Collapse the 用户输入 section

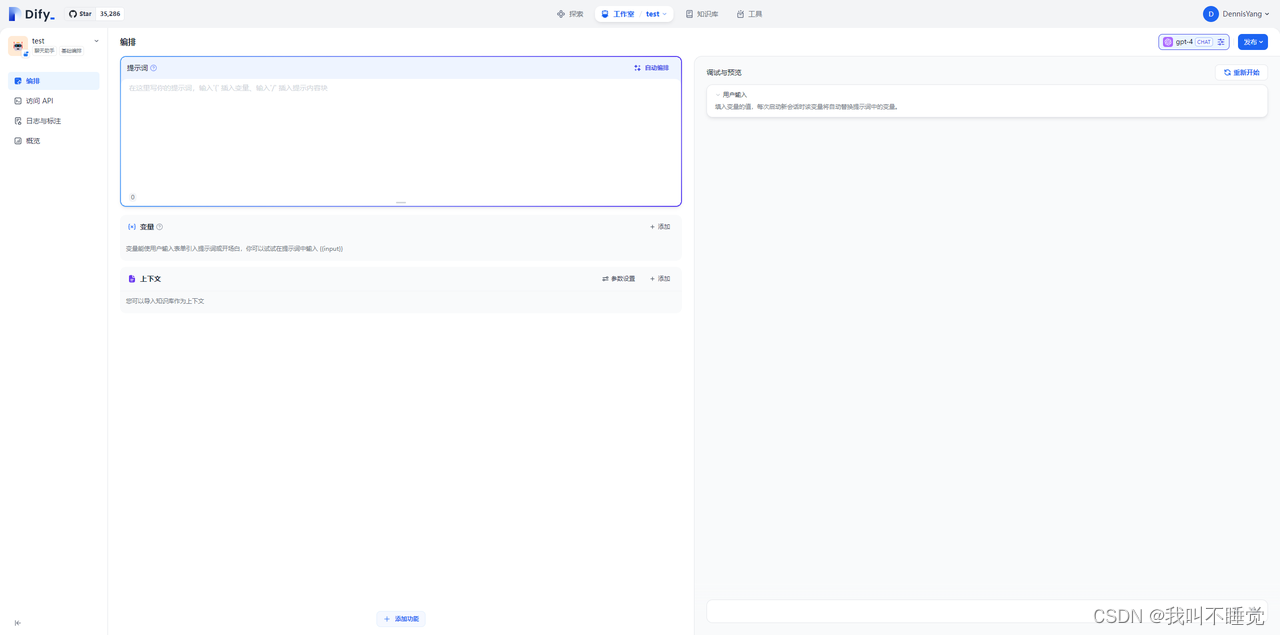717,95
